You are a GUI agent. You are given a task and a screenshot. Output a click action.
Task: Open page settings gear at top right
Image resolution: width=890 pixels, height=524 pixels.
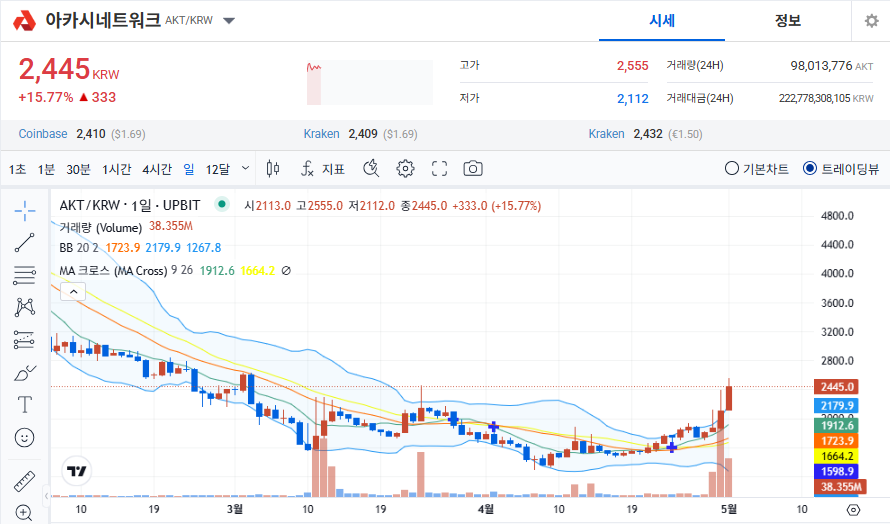pyautogui.click(x=871, y=21)
